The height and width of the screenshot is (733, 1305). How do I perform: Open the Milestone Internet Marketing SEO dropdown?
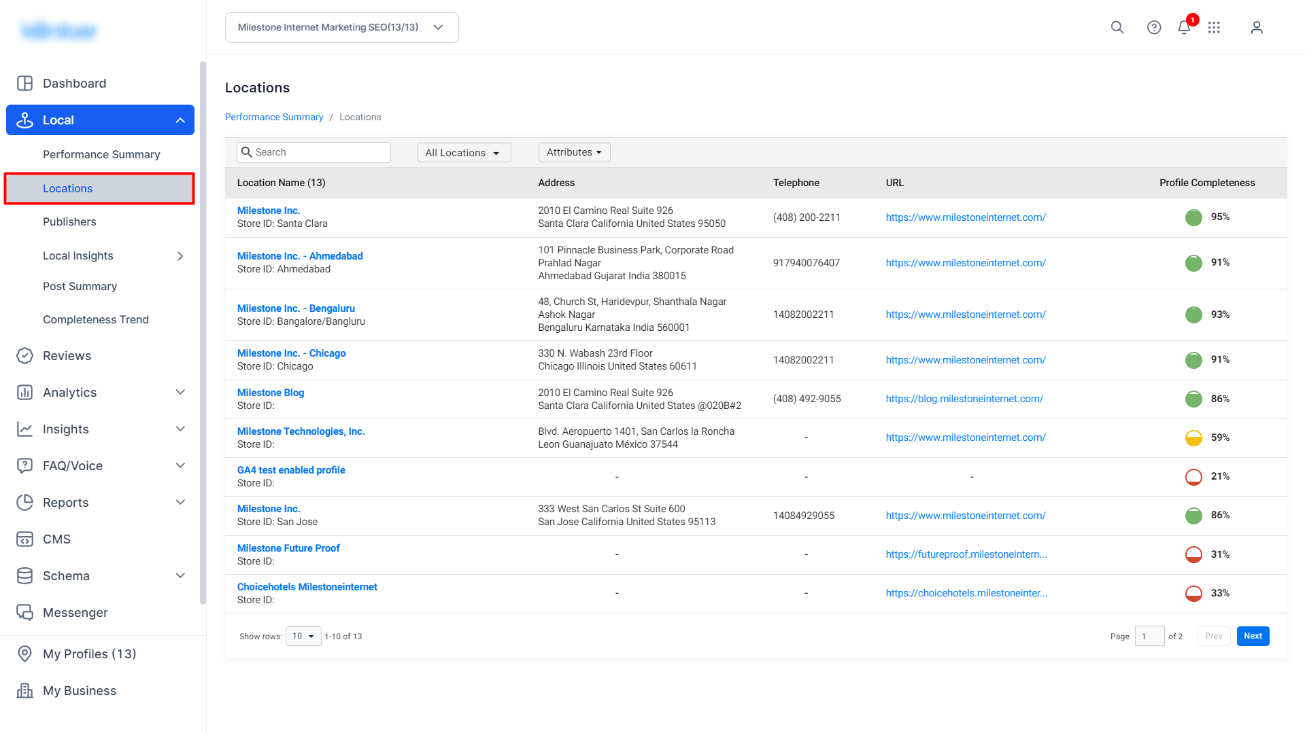point(342,28)
